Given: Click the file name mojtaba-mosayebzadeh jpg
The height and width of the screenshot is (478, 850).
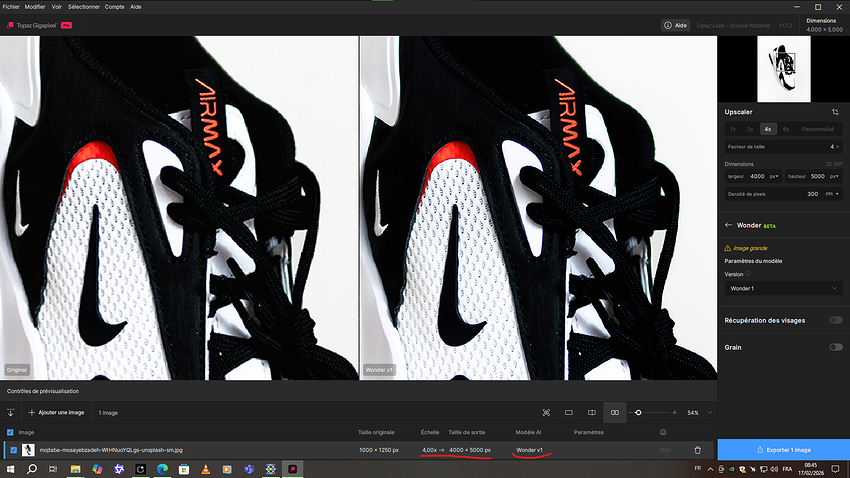Looking at the screenshot, I should (x=111, y=450).
